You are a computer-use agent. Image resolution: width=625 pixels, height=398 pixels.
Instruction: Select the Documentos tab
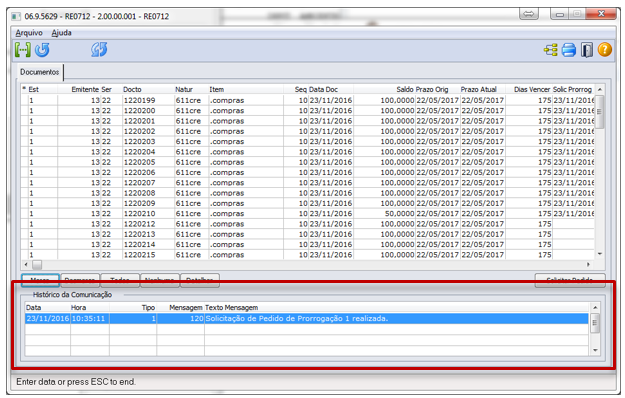click(39, 72)
